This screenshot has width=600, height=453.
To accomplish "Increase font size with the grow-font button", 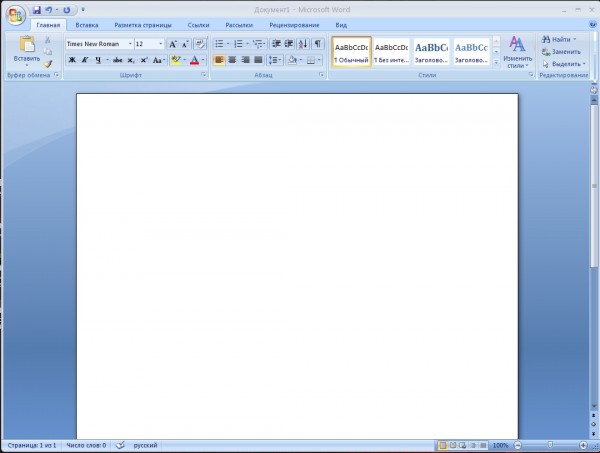I will [173, 44].
